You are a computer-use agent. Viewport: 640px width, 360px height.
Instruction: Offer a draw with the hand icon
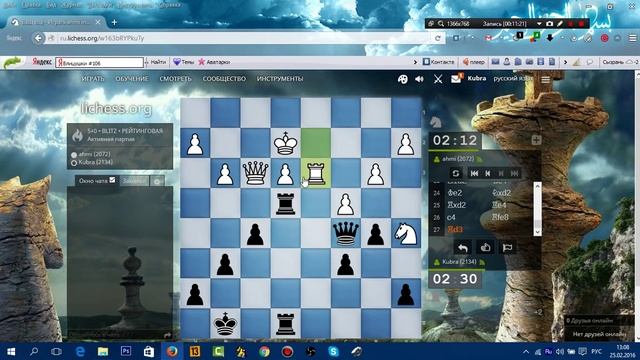tap(485, 247)
